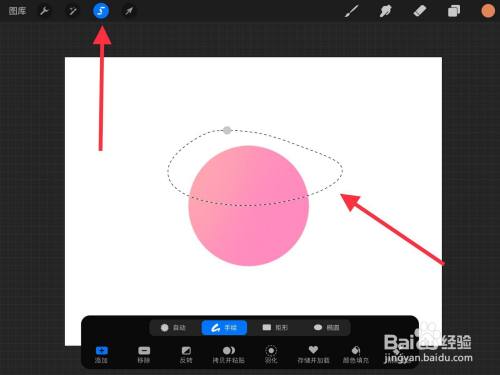Screen dimensions: 500x375
Task: Tap 反转 invert selection
Action: (x=186, y=355)
